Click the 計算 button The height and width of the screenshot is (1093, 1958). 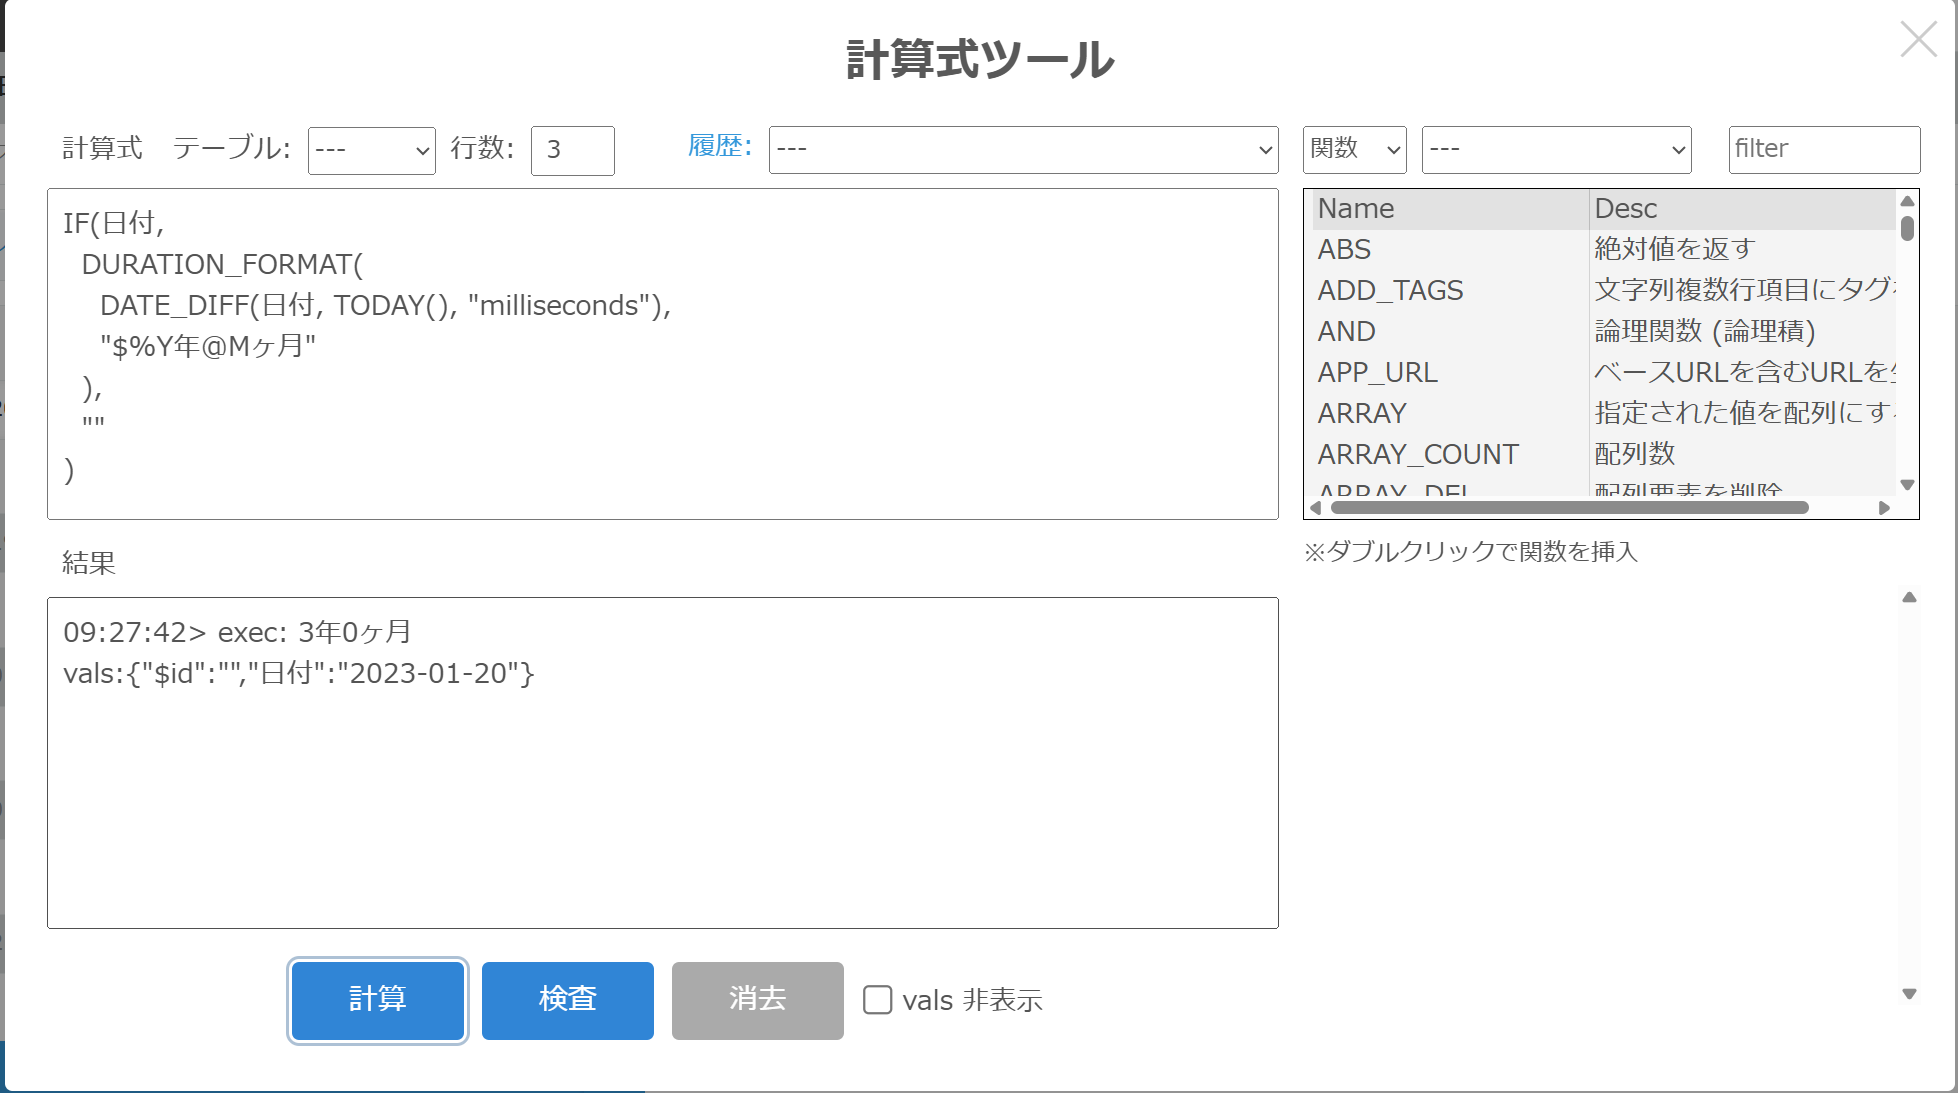[377, 1000]
